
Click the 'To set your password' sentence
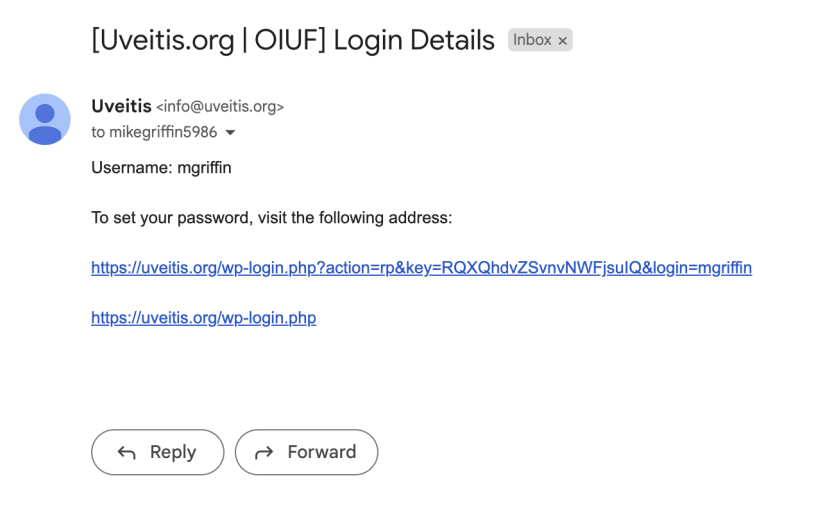[271, 218]
